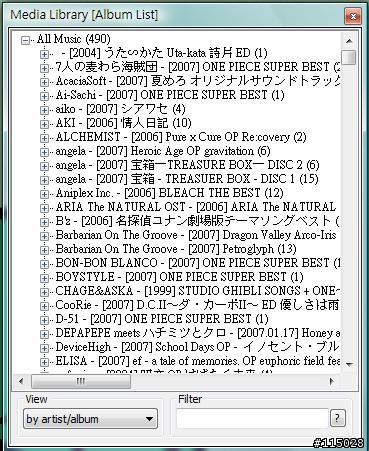Expand the D-51 ONE PIECE node
This screenshot has height=451, width=369.
click(x=44, y=321)
